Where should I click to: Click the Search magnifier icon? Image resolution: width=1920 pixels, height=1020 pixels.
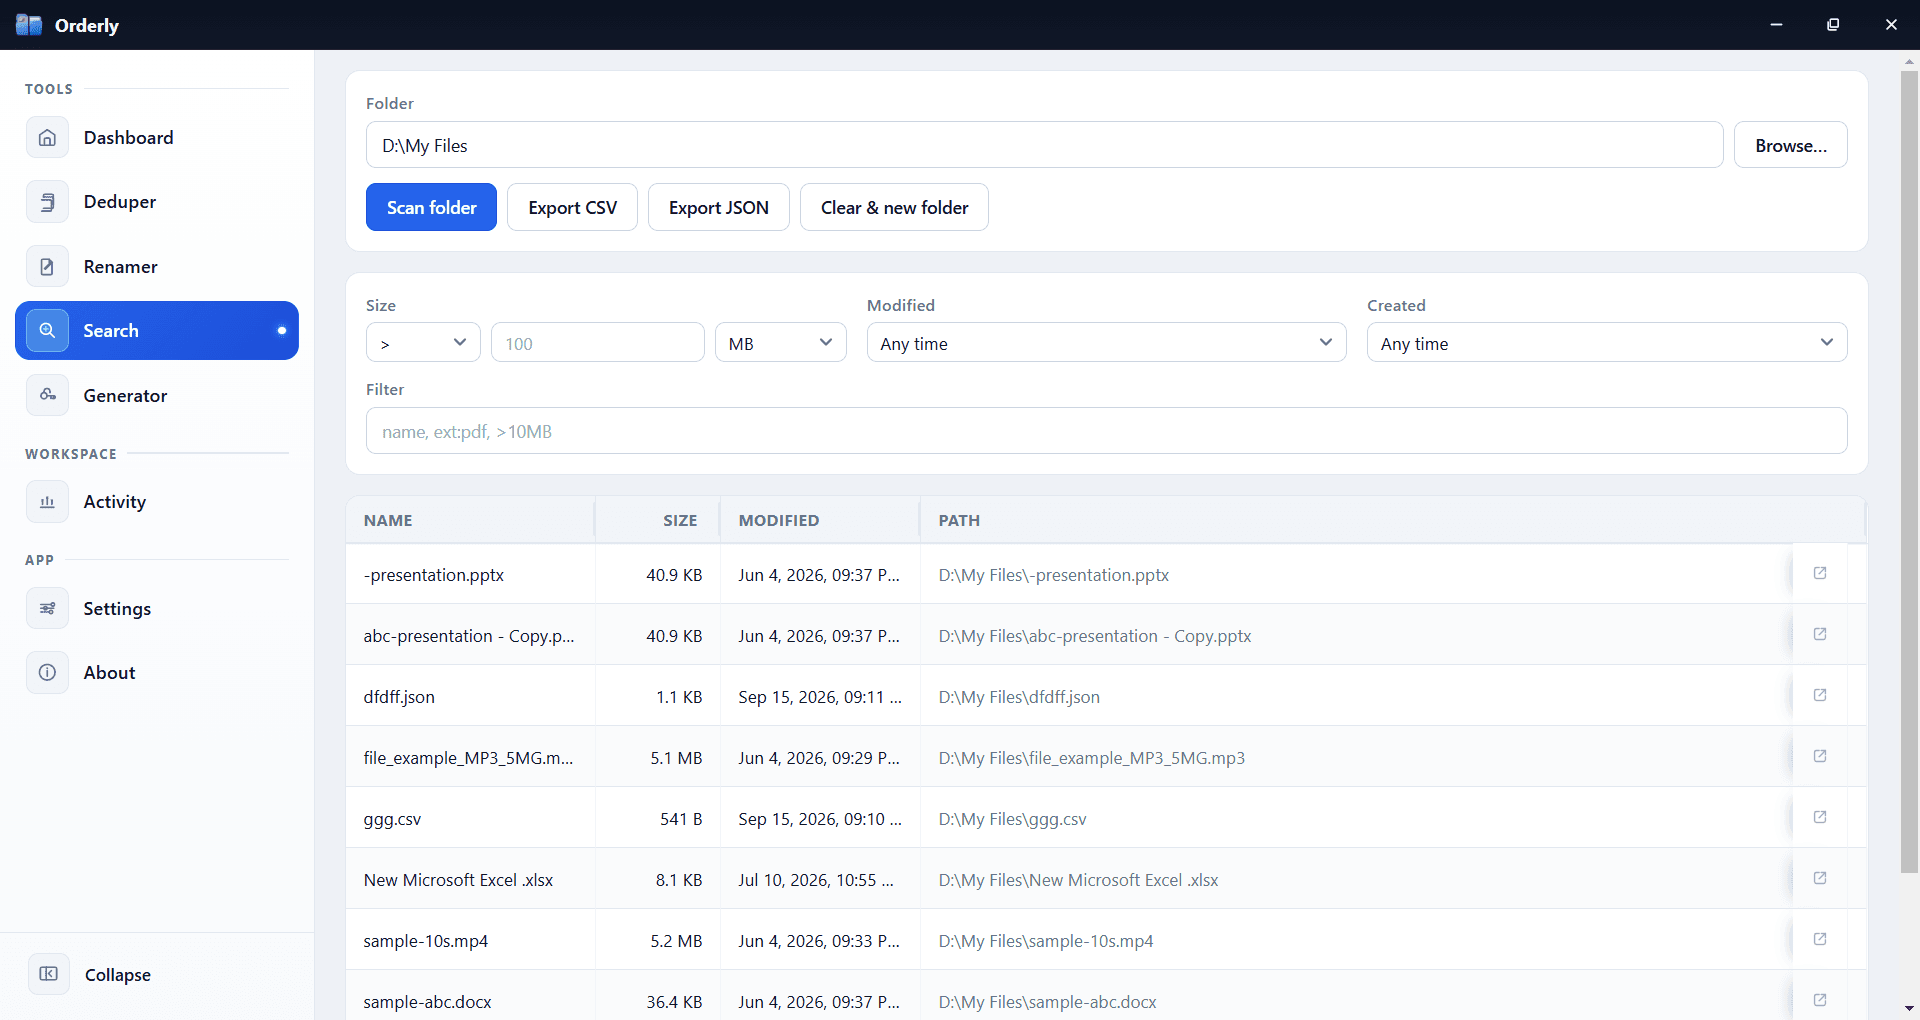(47, 331)
